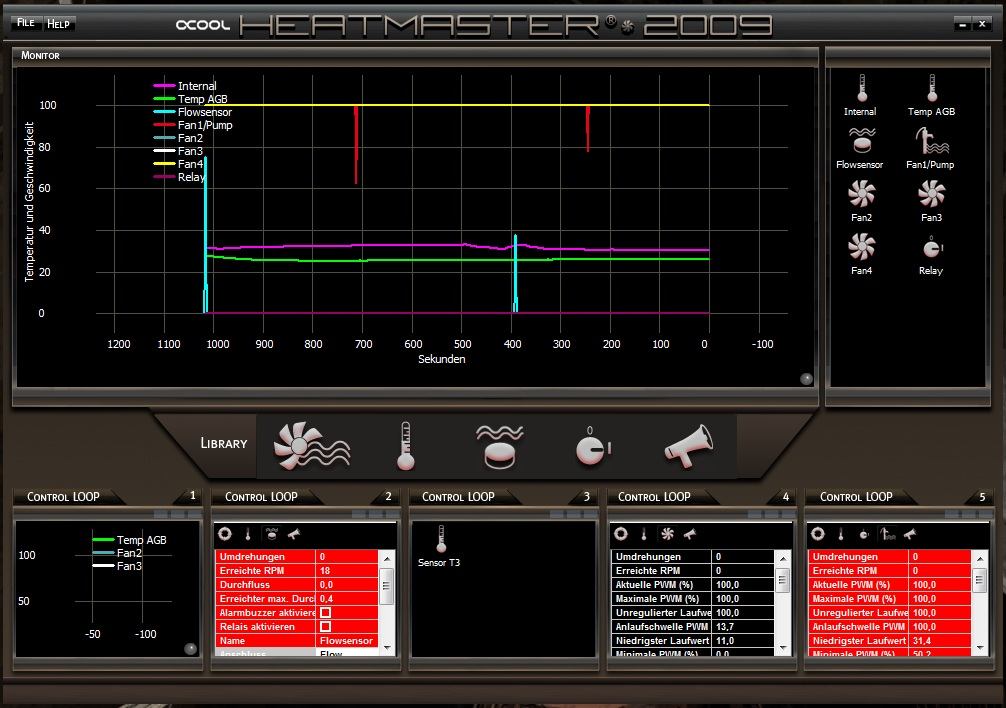Select the Control Loop 1 header tab

(64, 497)
